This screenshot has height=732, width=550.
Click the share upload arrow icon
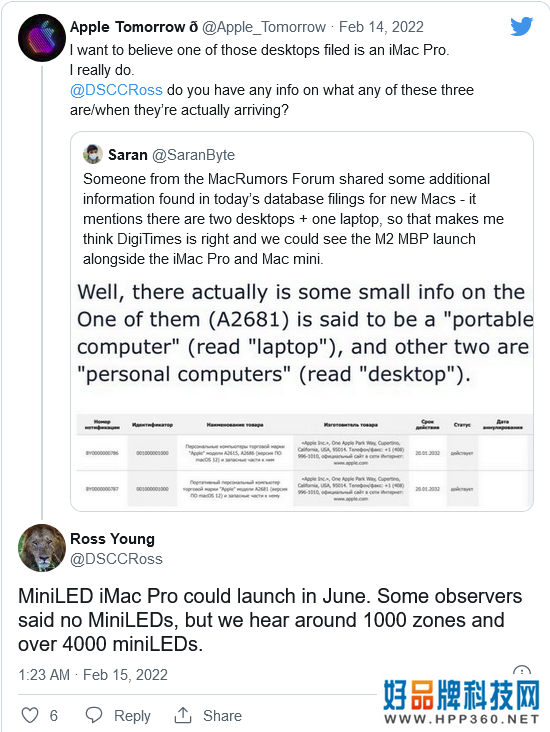point(183,715)
